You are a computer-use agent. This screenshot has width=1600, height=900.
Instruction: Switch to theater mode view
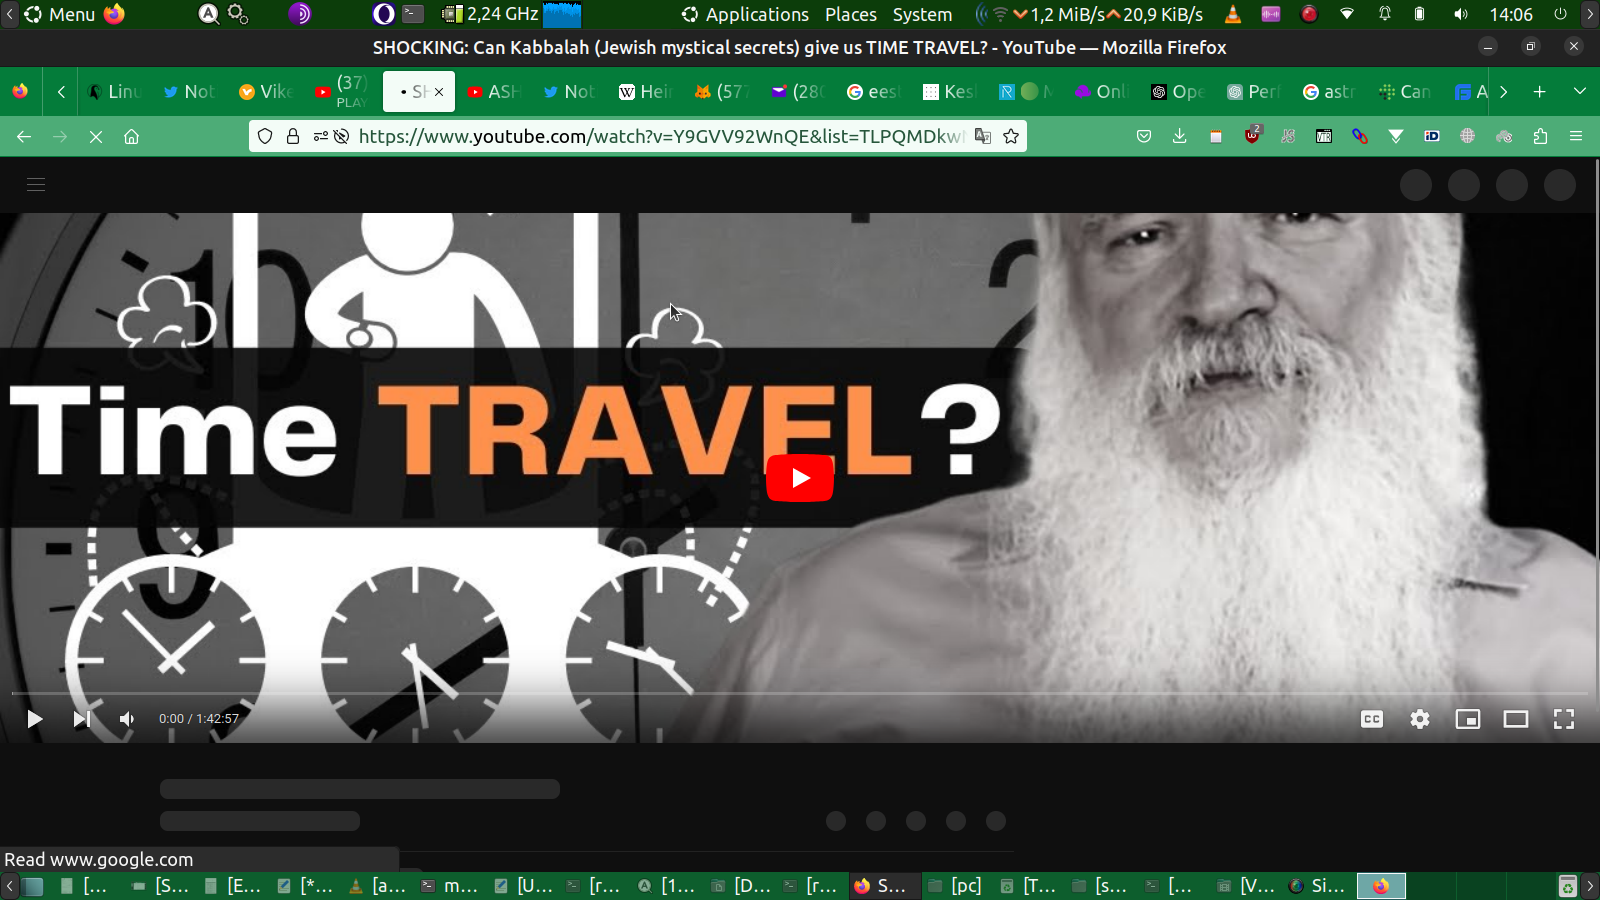1515,719
